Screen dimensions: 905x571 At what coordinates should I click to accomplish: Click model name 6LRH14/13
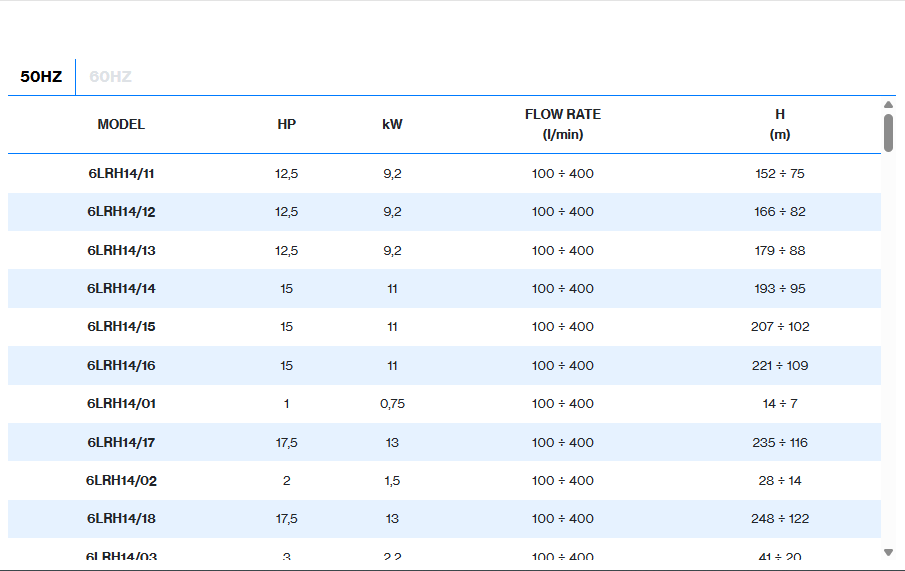point(121,251)
